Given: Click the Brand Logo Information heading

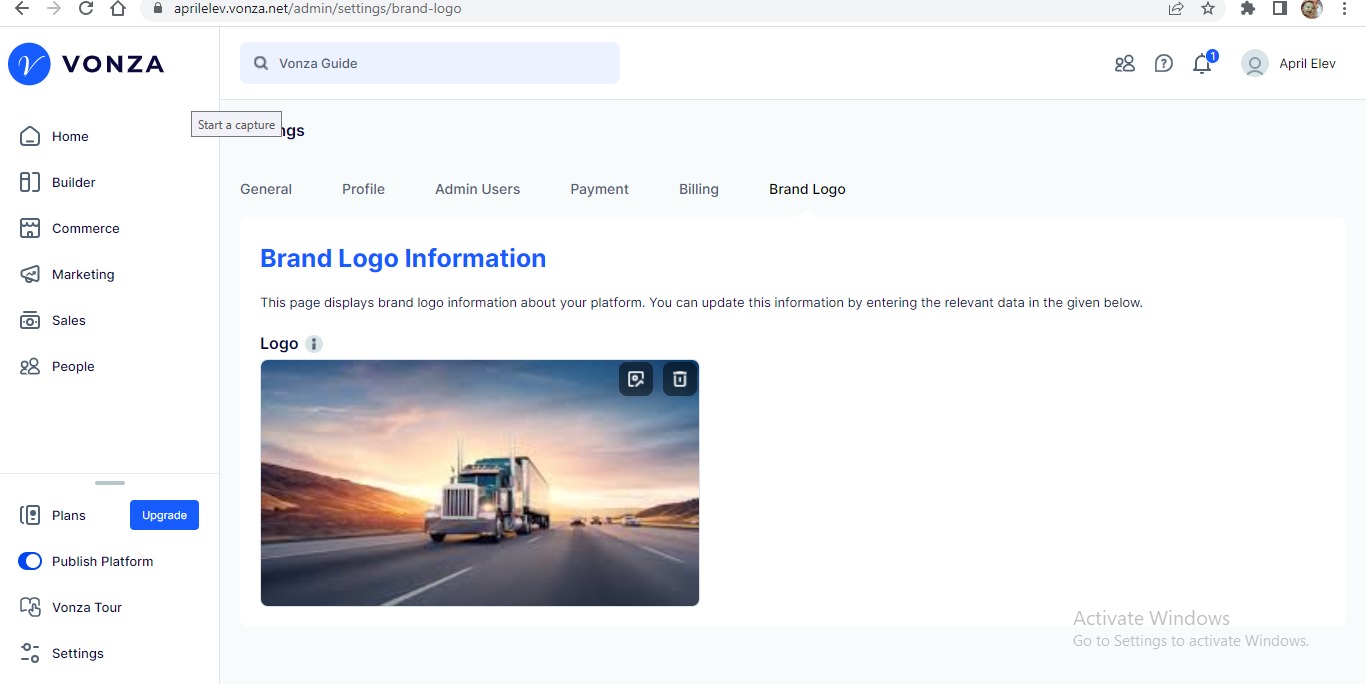Looking at the screenshot, I should tap(403, 258).
